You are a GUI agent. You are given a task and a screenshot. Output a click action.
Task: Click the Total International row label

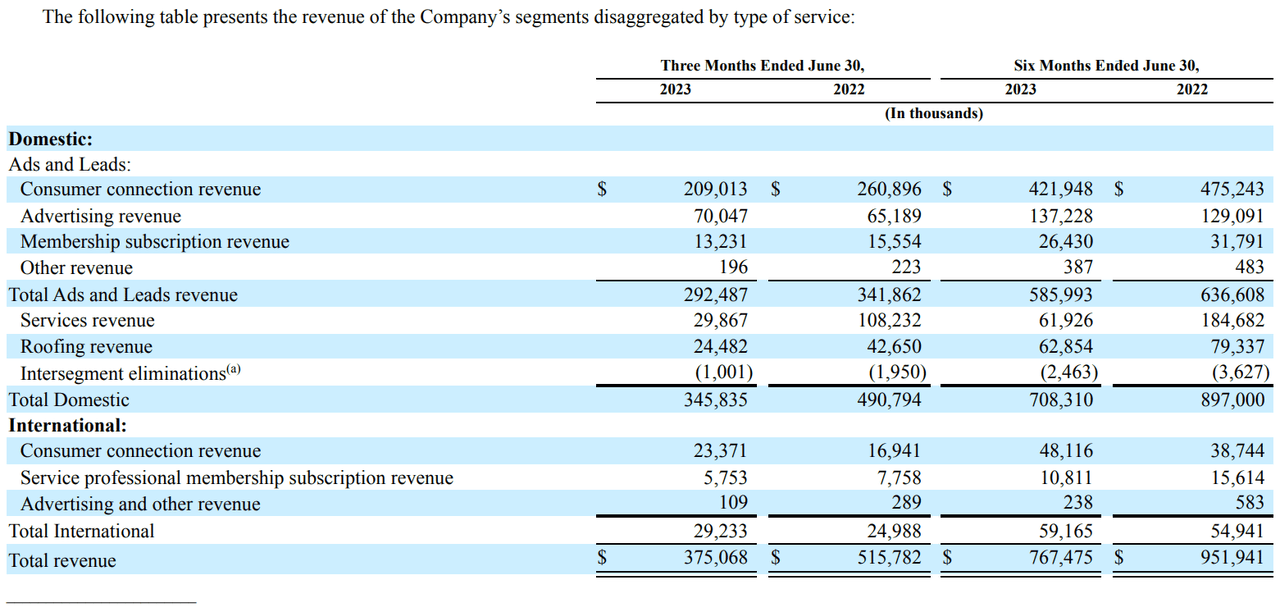[81, 531]
